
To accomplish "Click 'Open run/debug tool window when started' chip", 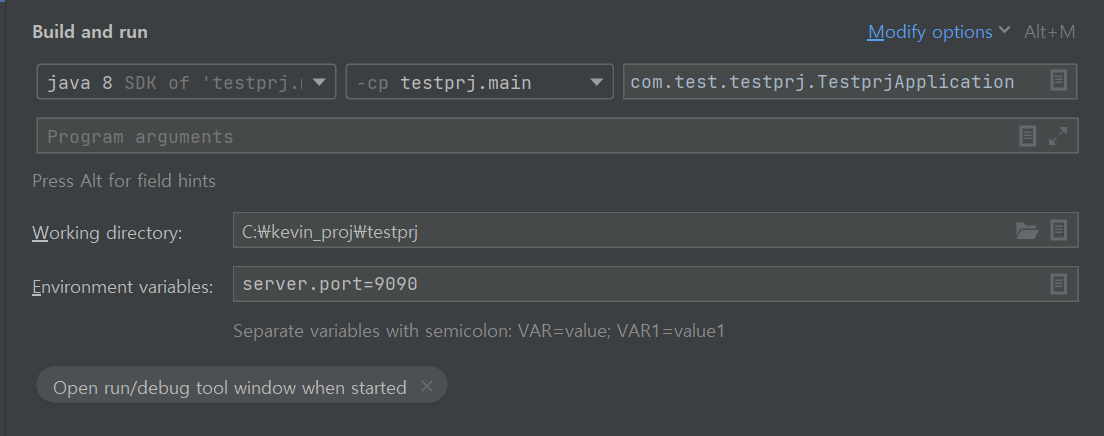I will (230, 387).
